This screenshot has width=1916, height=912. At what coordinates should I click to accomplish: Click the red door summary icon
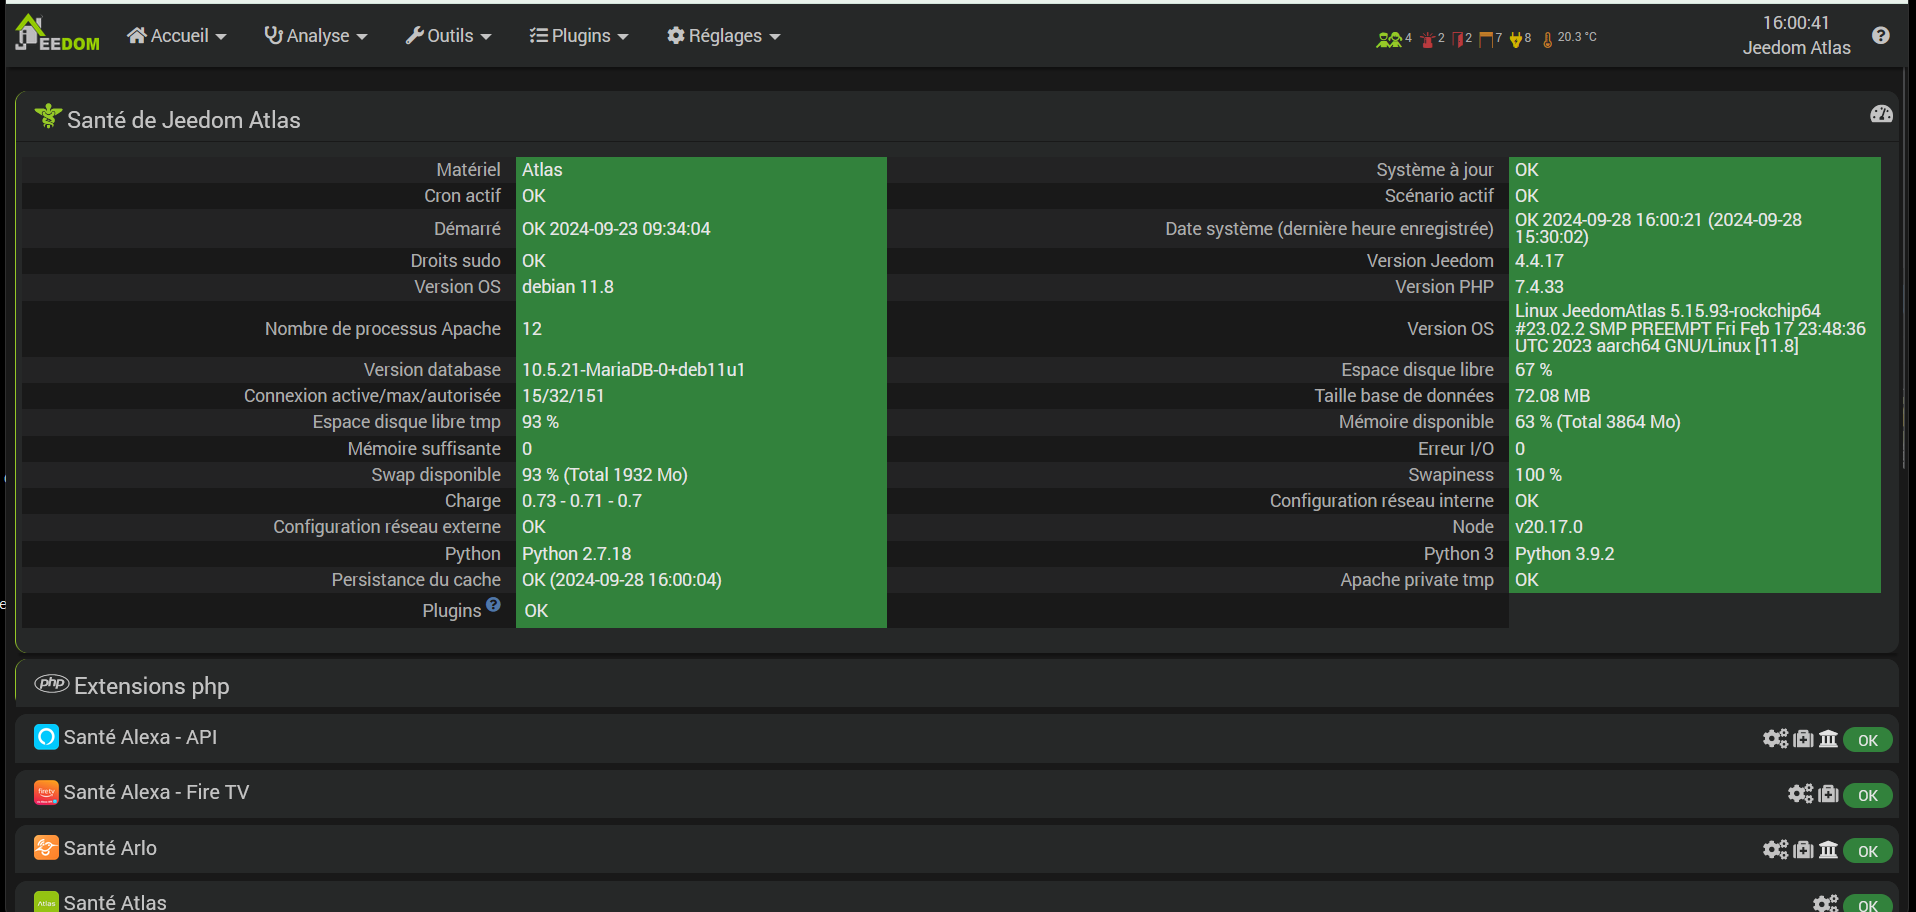1459,39
